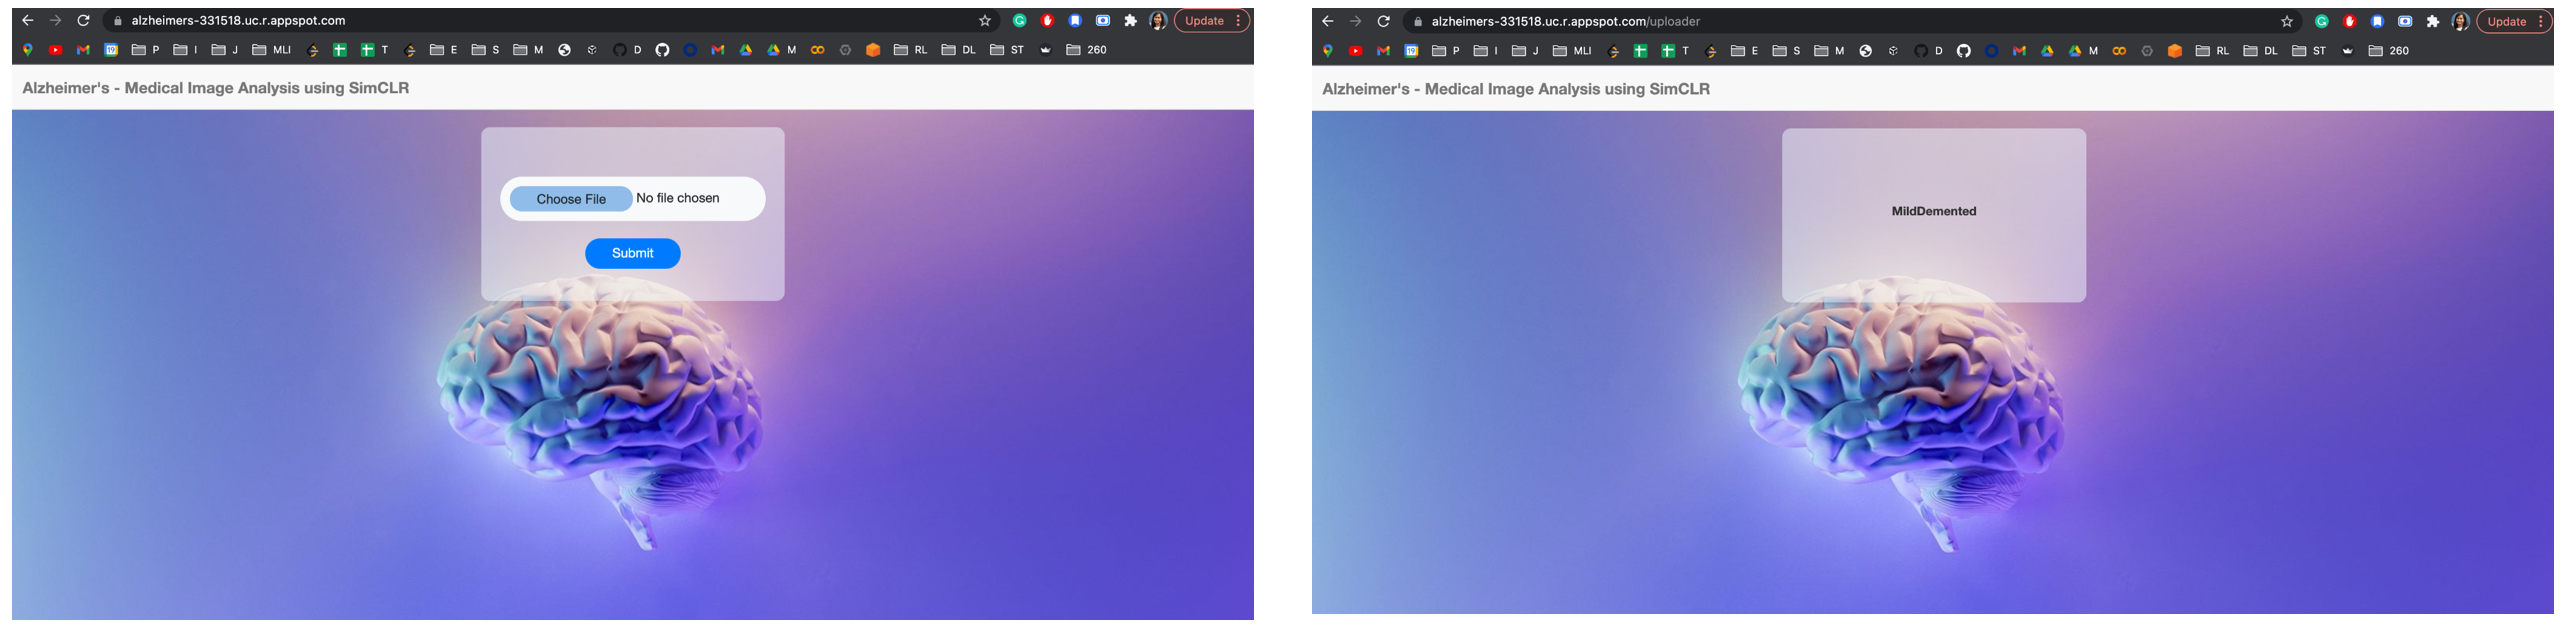Bookmark the uploader page with the star icon
Viewport: 2566px width, 628px height.
click(2287, 22)
